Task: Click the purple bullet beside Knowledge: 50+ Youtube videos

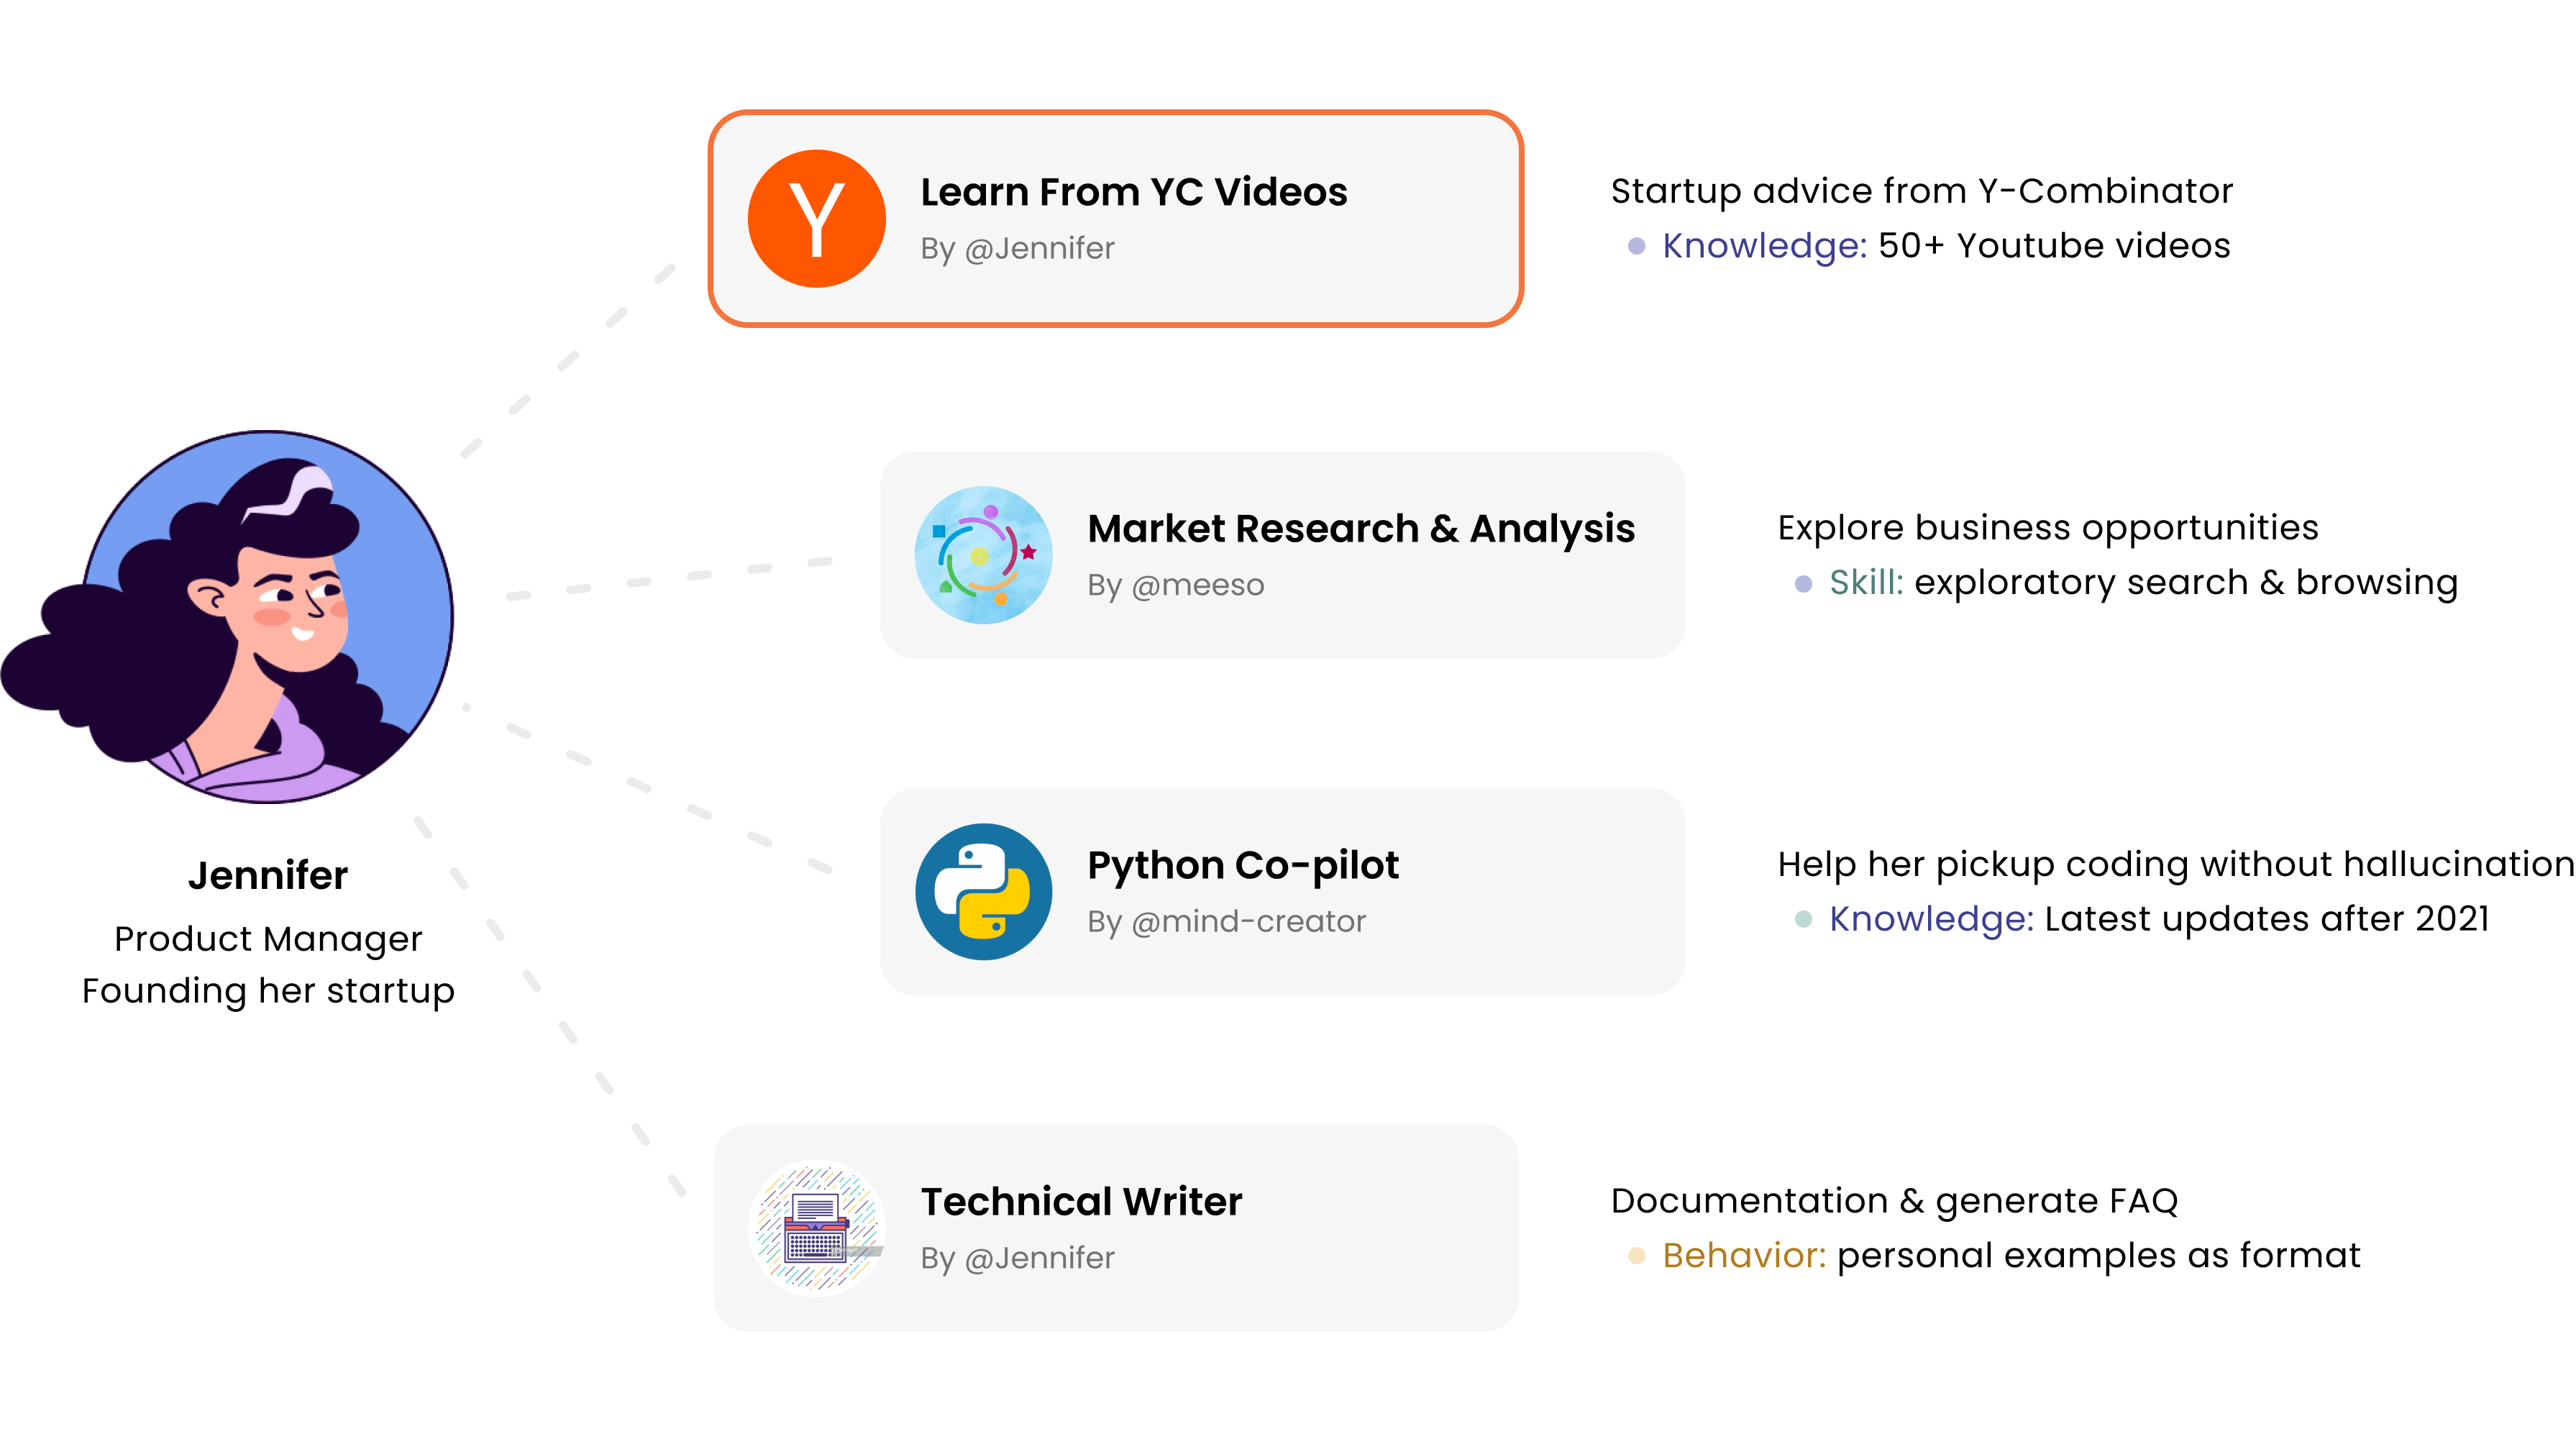Action: tap(1636, 246)
